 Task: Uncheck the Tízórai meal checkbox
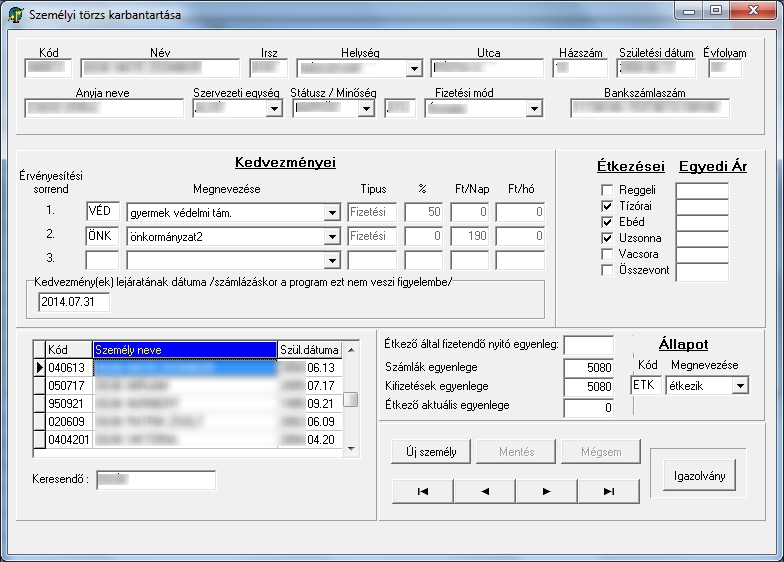607,206
